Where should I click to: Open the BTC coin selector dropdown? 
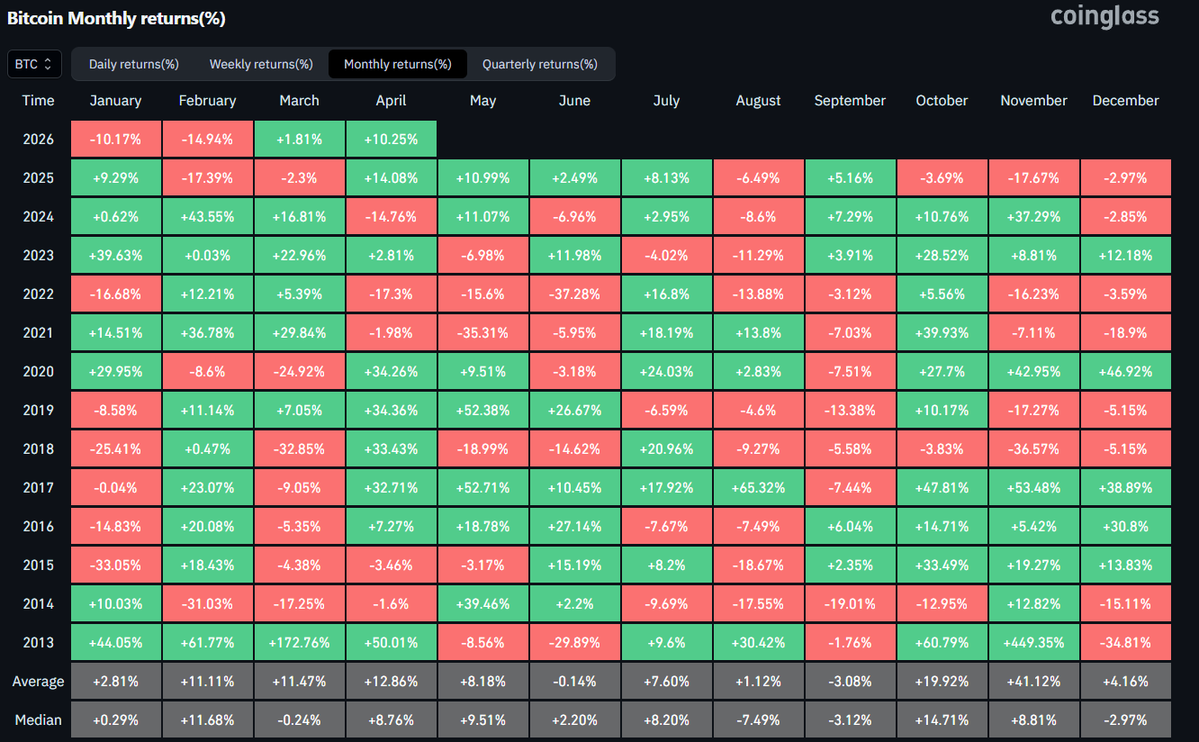34,64
